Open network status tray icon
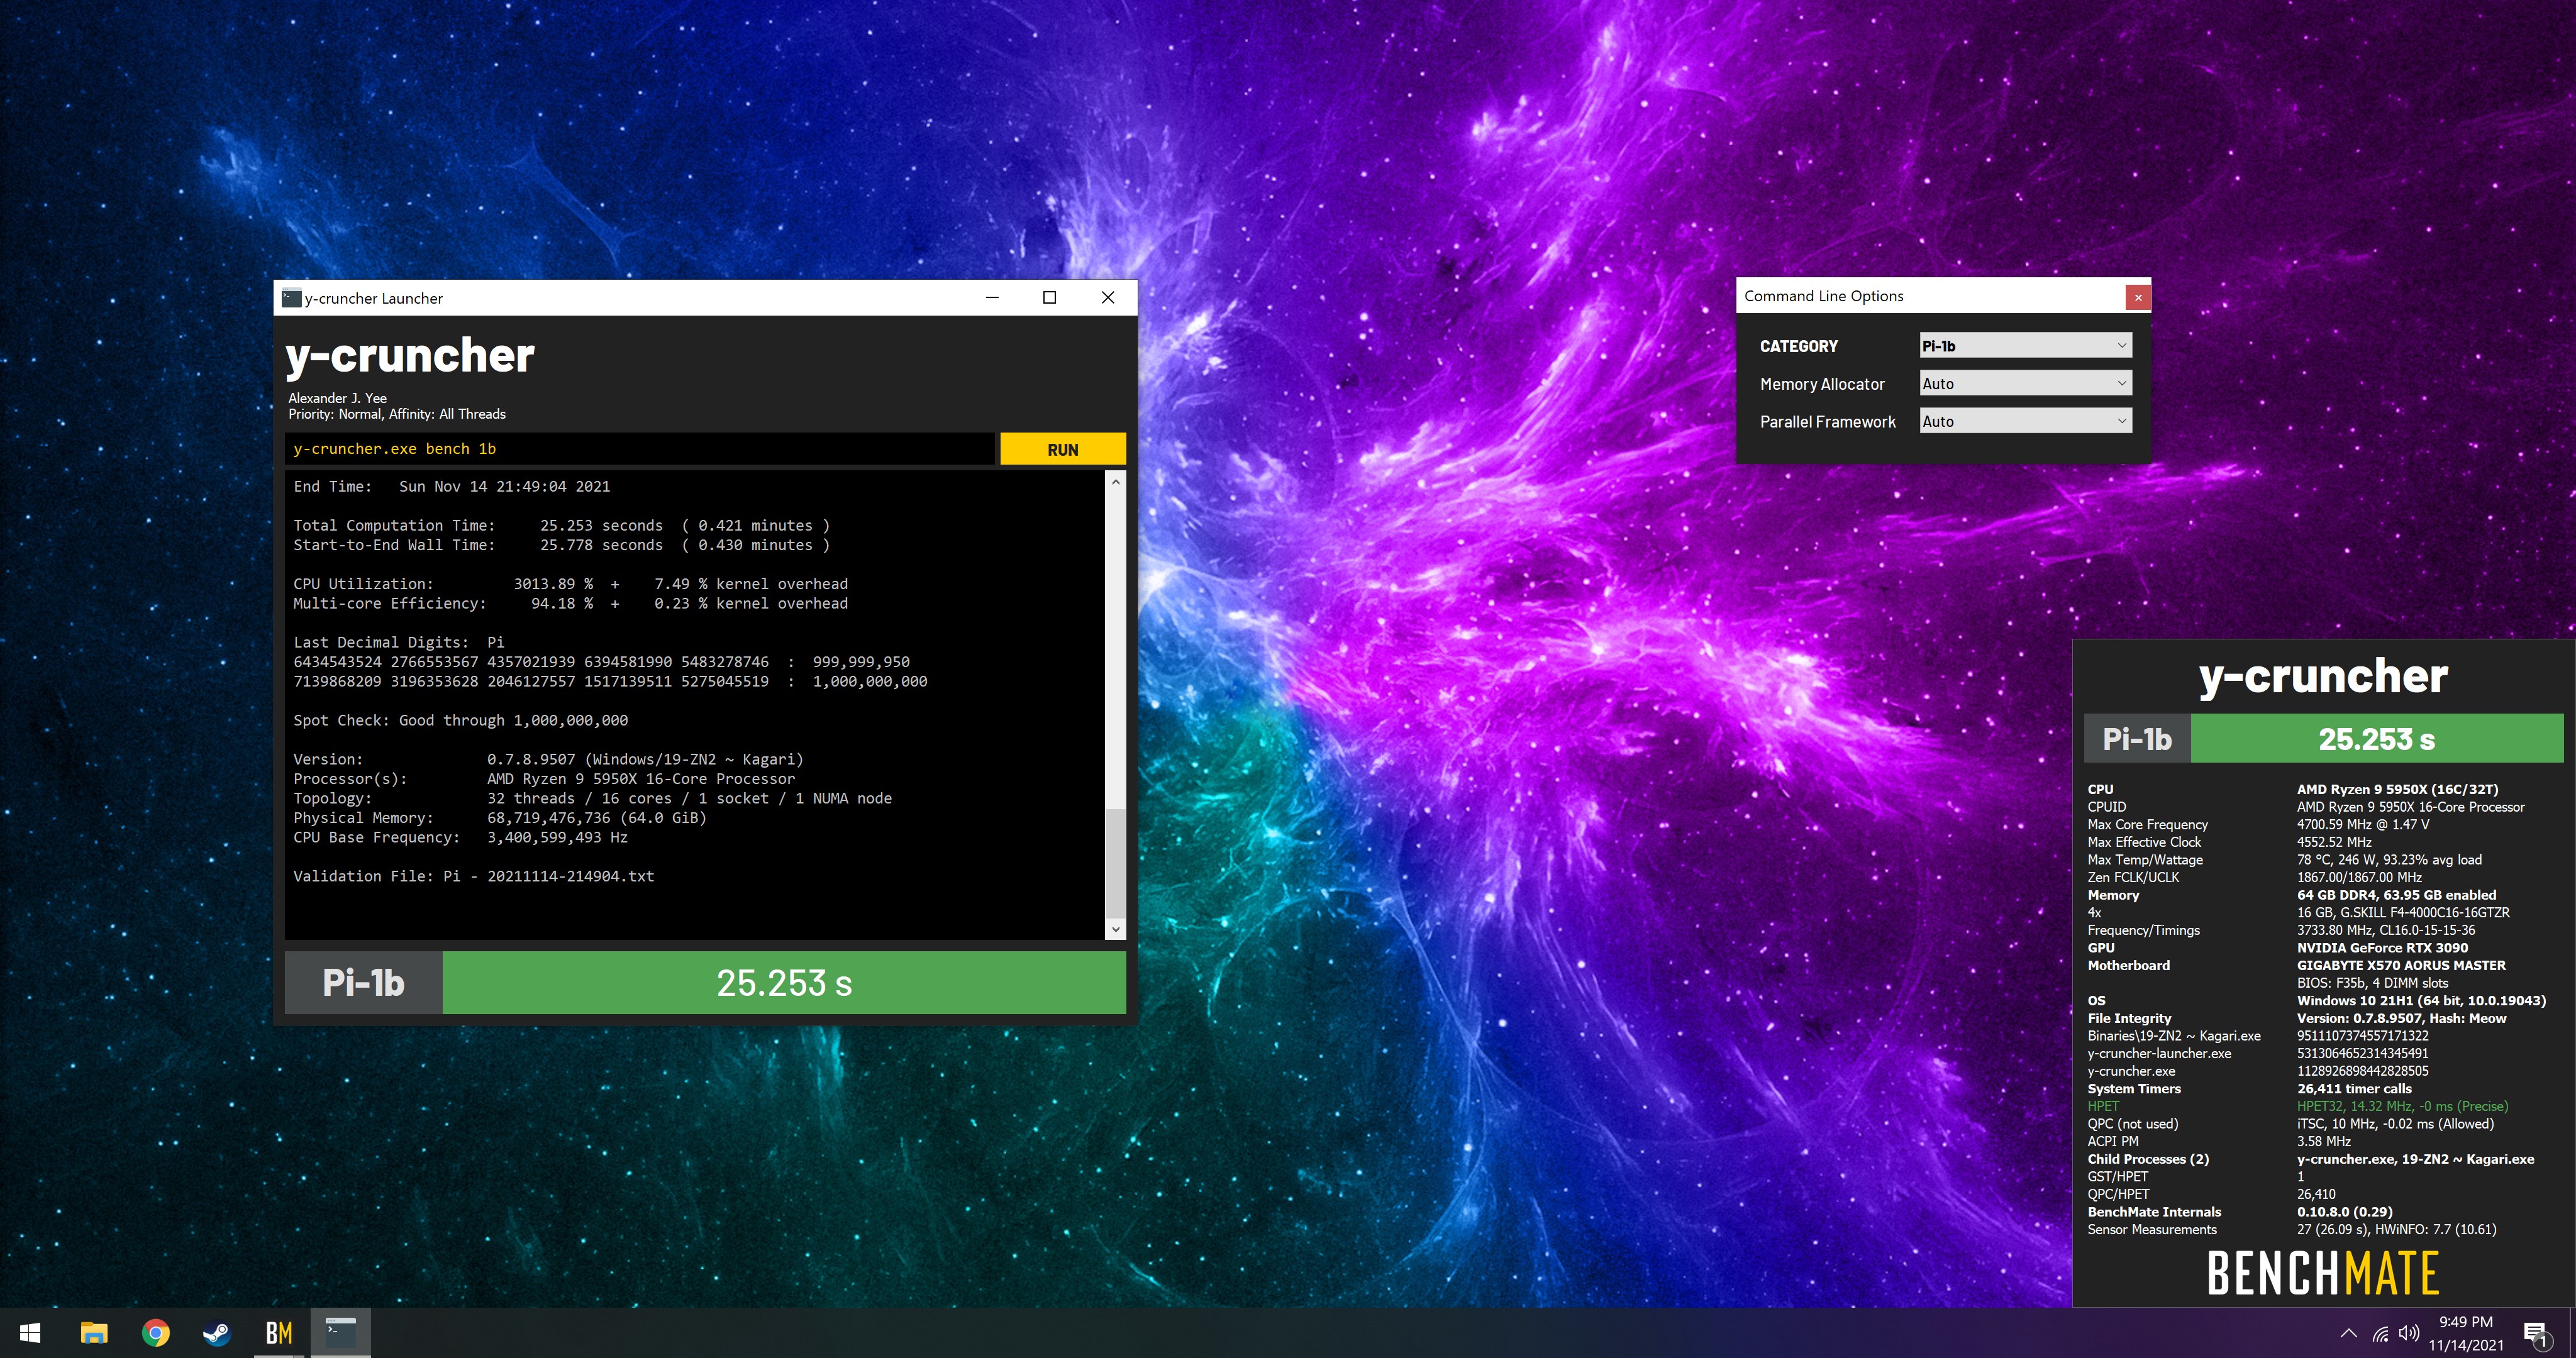 click(2381, 1333)
